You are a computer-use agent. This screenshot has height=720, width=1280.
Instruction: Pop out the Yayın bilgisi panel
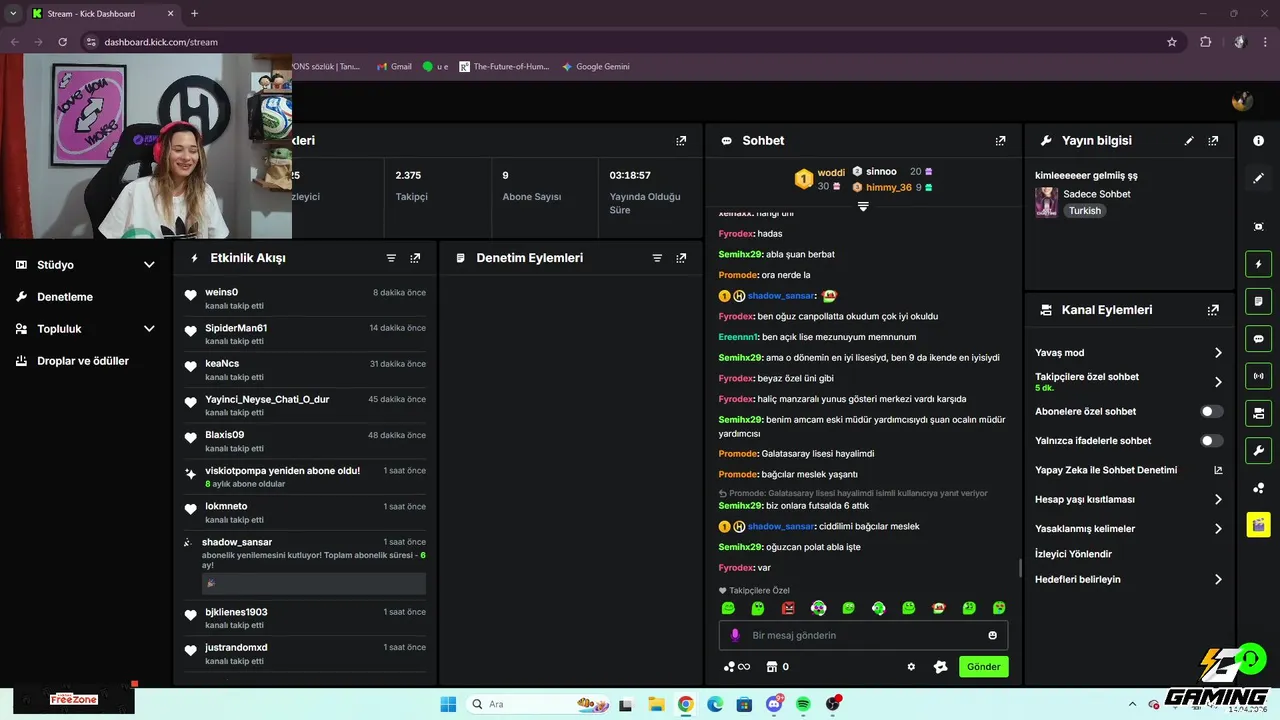point(1213,141)
